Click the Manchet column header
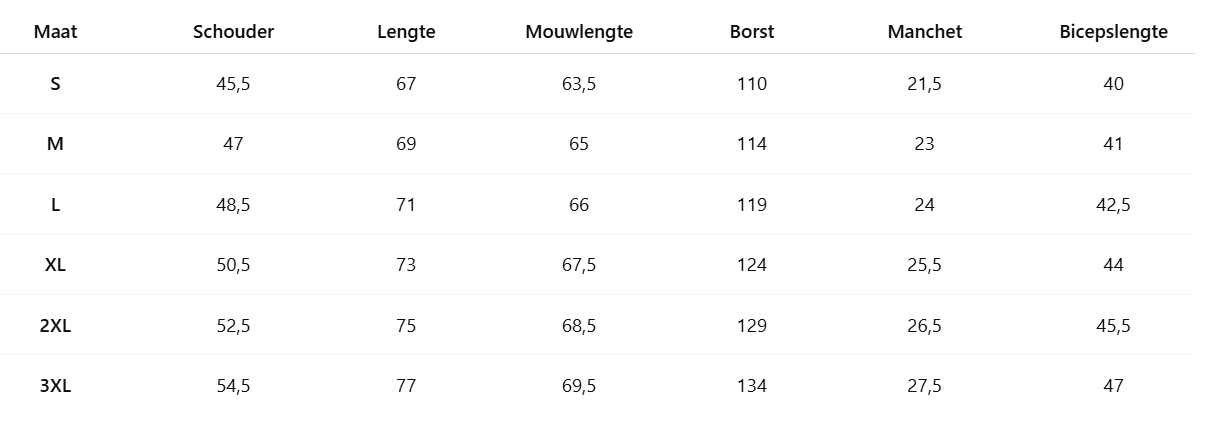1219x444 pixels. click(x=925, y=32)
